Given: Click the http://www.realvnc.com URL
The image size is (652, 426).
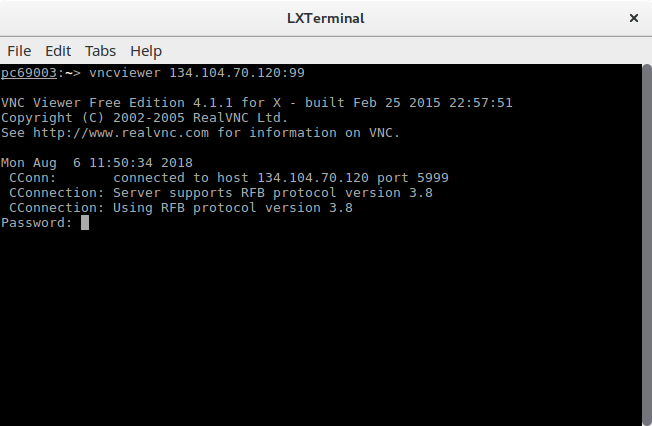Looking at the screenshot, I should click(121, 133).
